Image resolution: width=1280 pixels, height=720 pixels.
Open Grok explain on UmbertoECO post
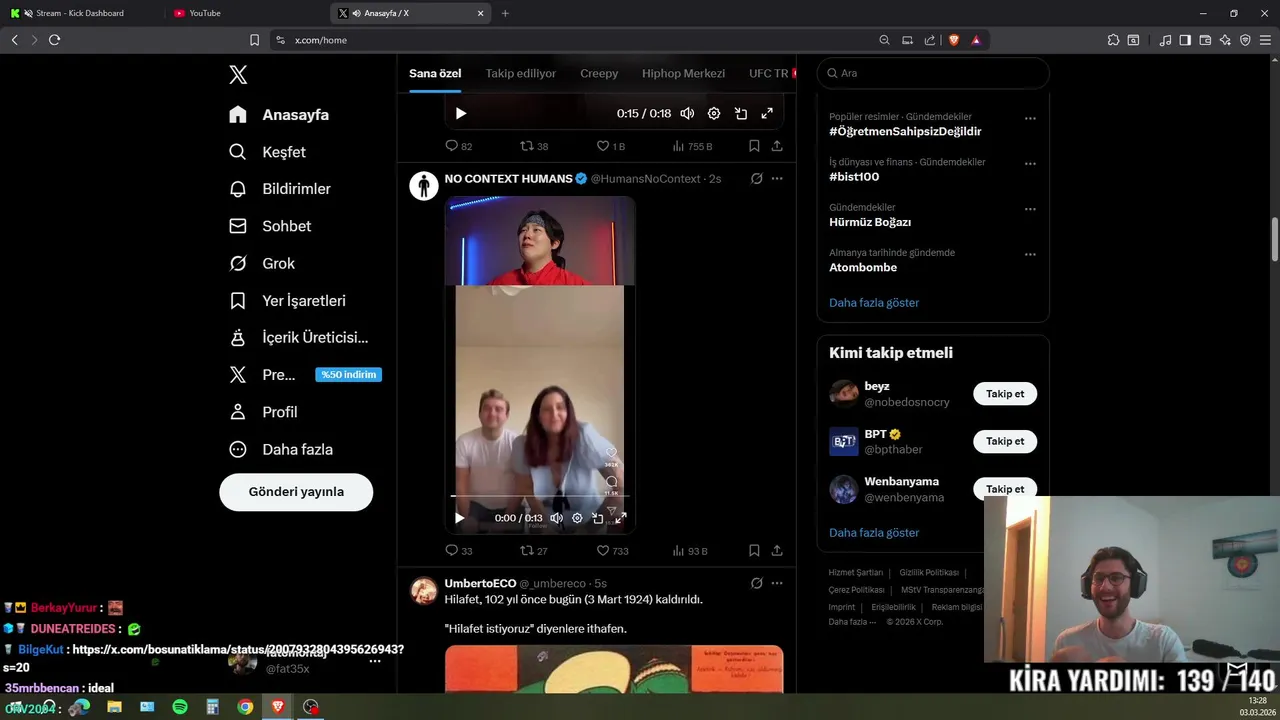tap(757, 583)
